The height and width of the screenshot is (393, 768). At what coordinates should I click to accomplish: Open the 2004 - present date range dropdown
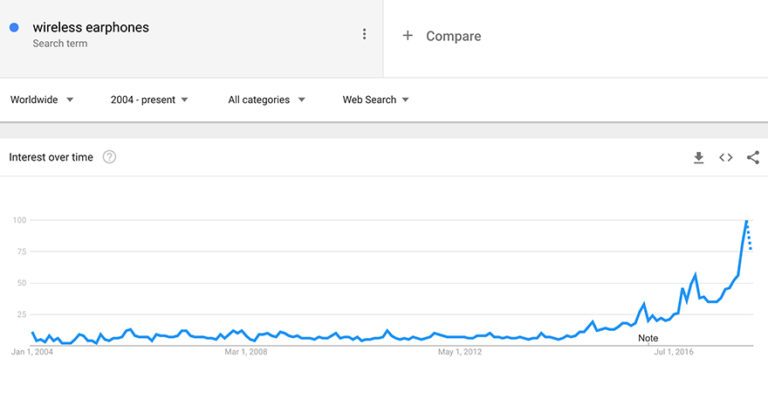pos(149,99)
